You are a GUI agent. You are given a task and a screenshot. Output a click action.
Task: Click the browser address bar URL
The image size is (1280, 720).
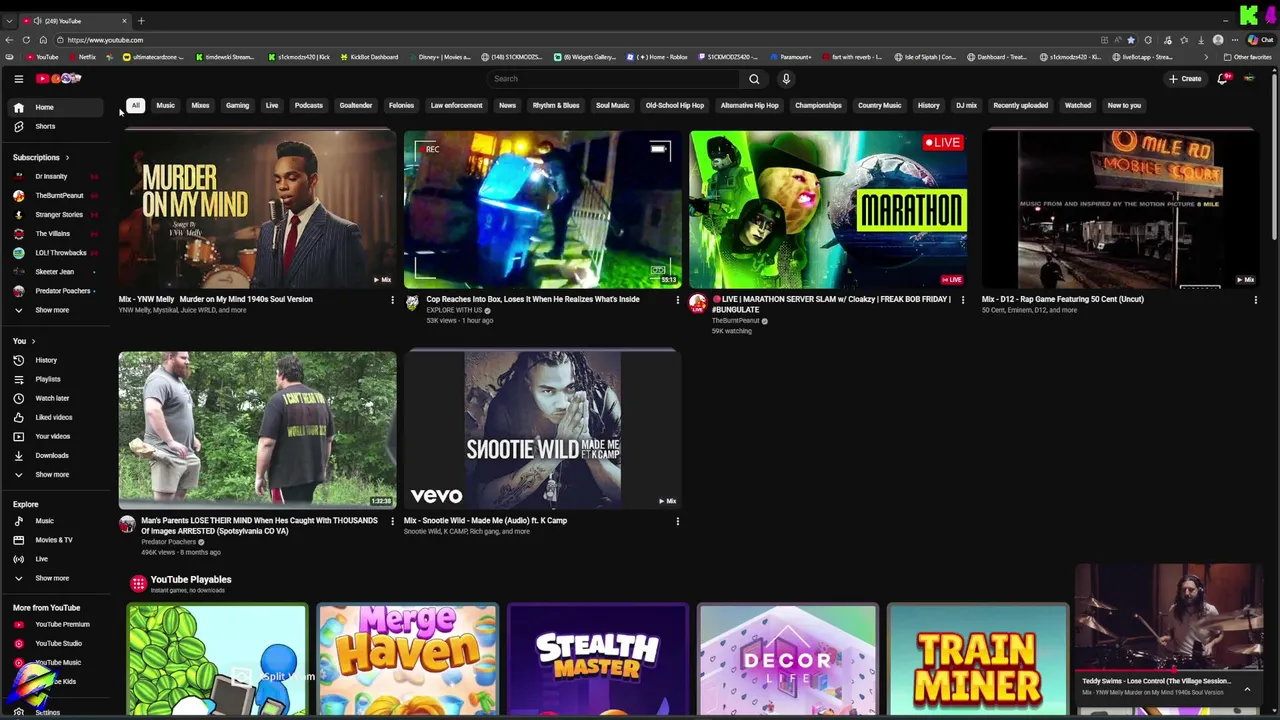105,40
